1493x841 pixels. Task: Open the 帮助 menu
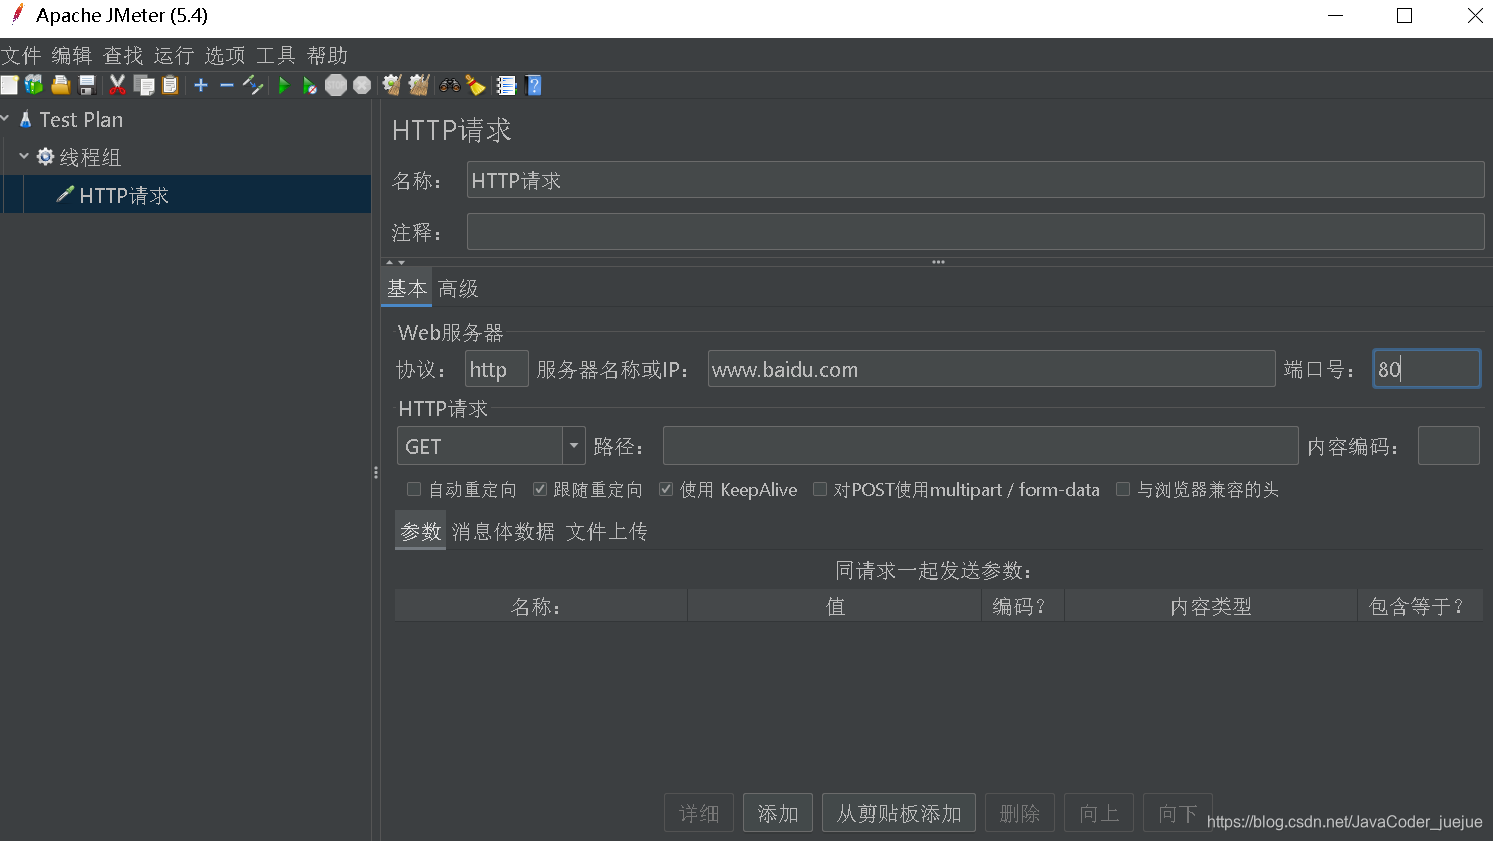(327, 55)
